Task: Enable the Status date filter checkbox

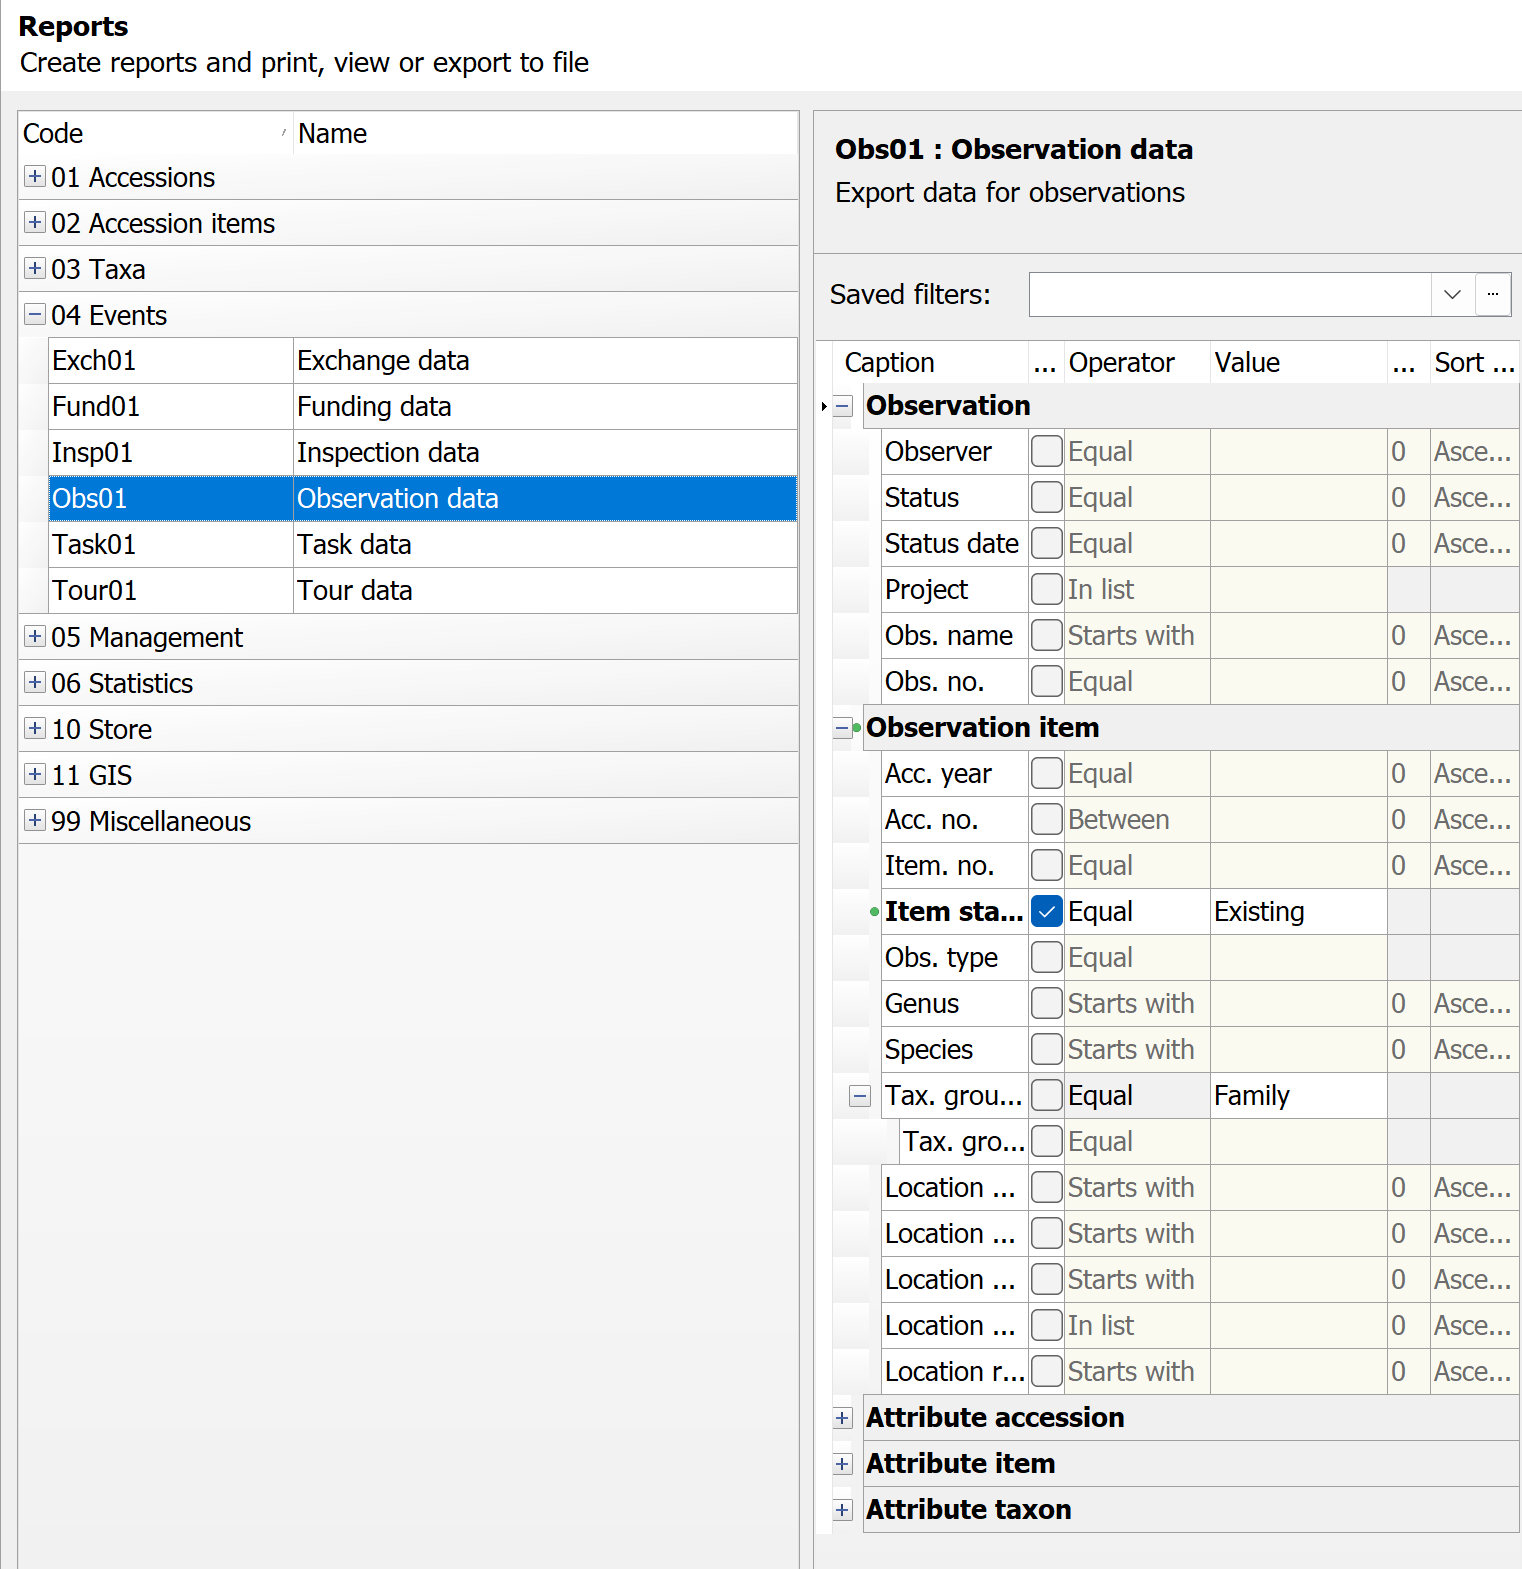Action: (x=1047, y=544)
